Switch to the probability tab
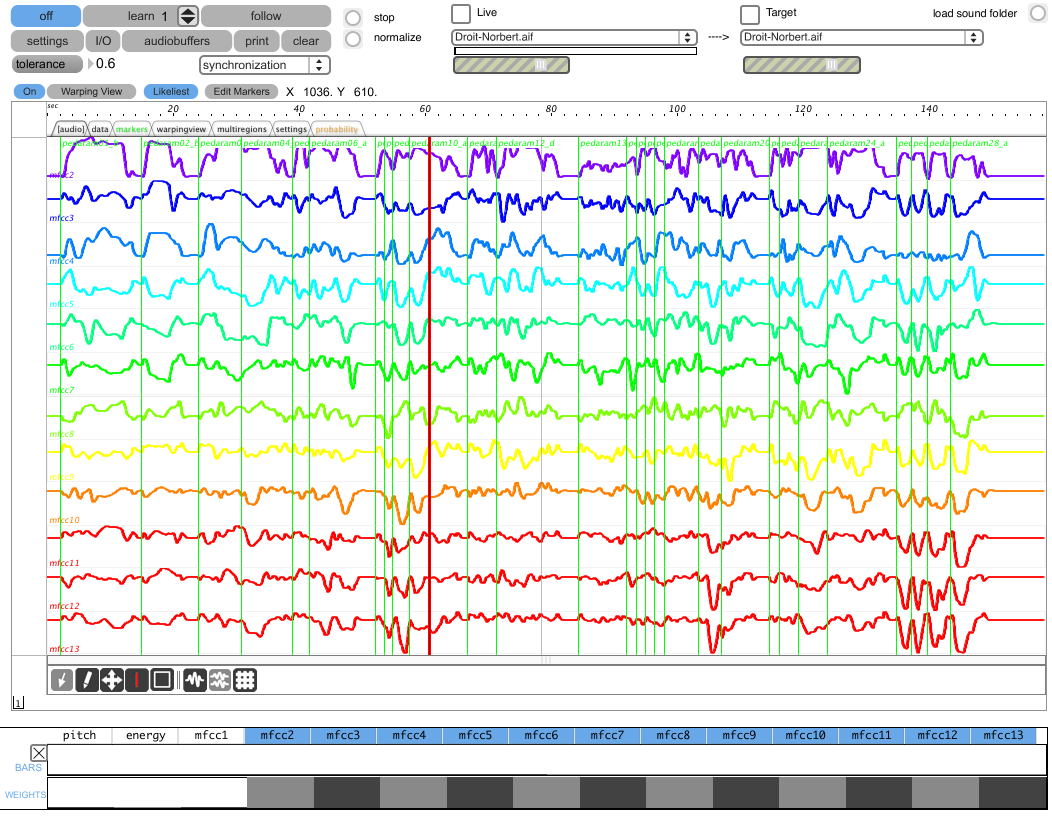Image resolution: width=1052 pixels, height=816 pixels. click(337, 129)
